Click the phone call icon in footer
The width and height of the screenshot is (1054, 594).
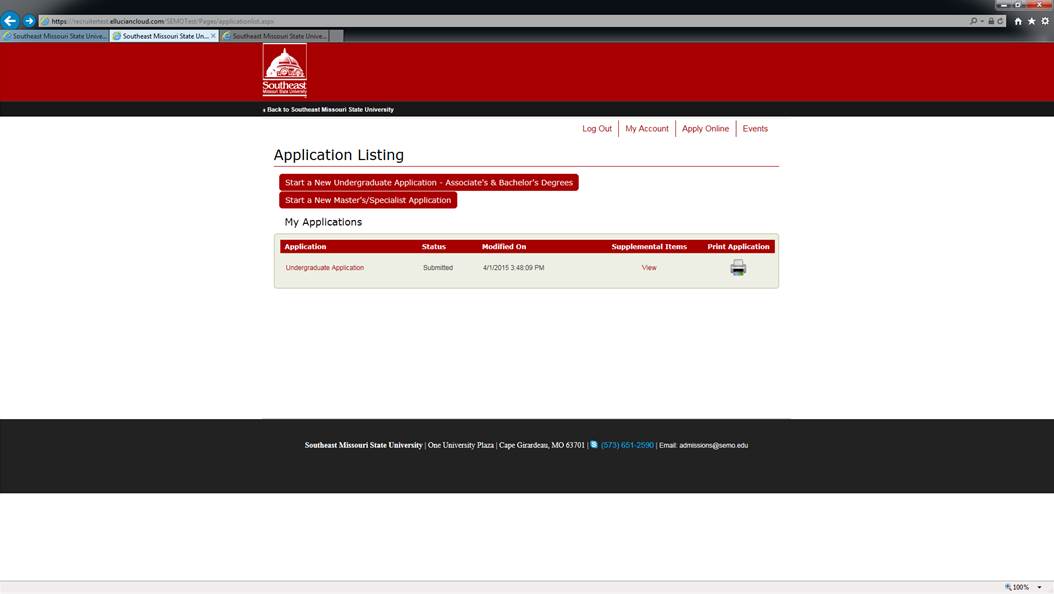594,445
